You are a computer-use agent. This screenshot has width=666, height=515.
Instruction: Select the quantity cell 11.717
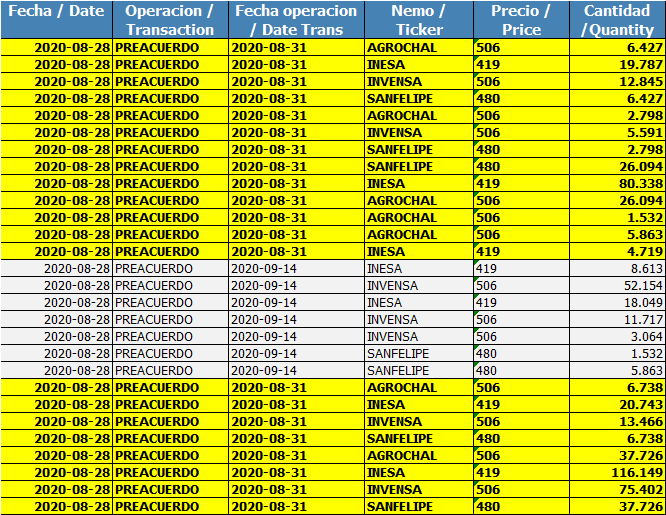point(618,320)
